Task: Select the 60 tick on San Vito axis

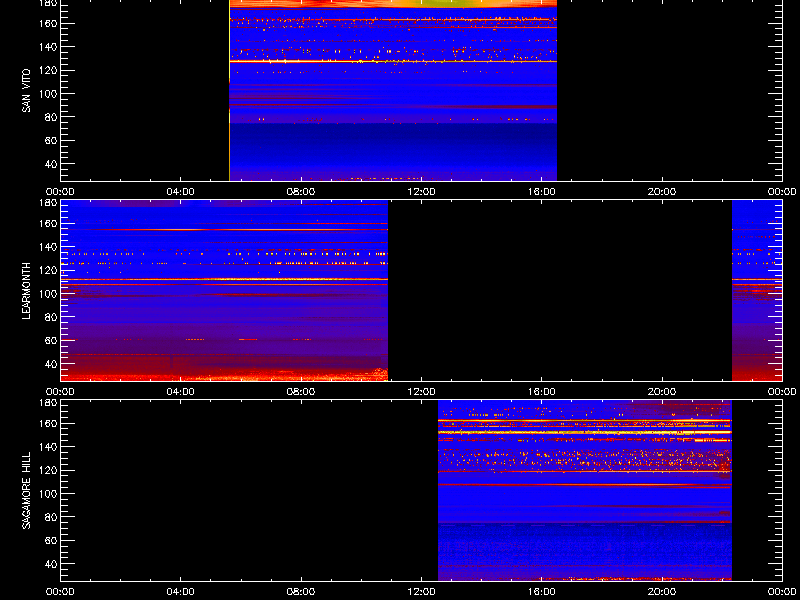Action: (x=49, y=141)
